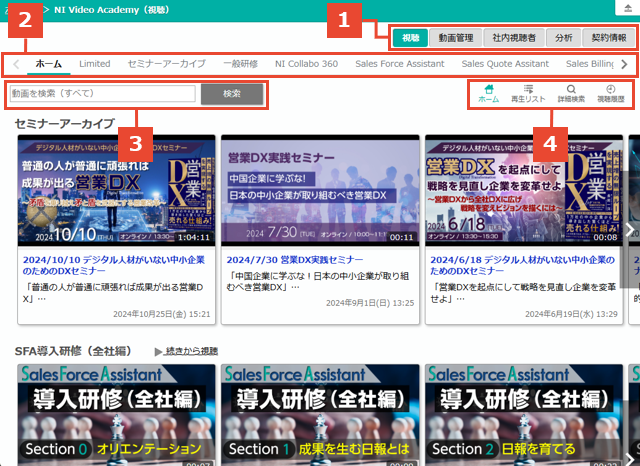Select the ホーム category tab

coord(49,64)
